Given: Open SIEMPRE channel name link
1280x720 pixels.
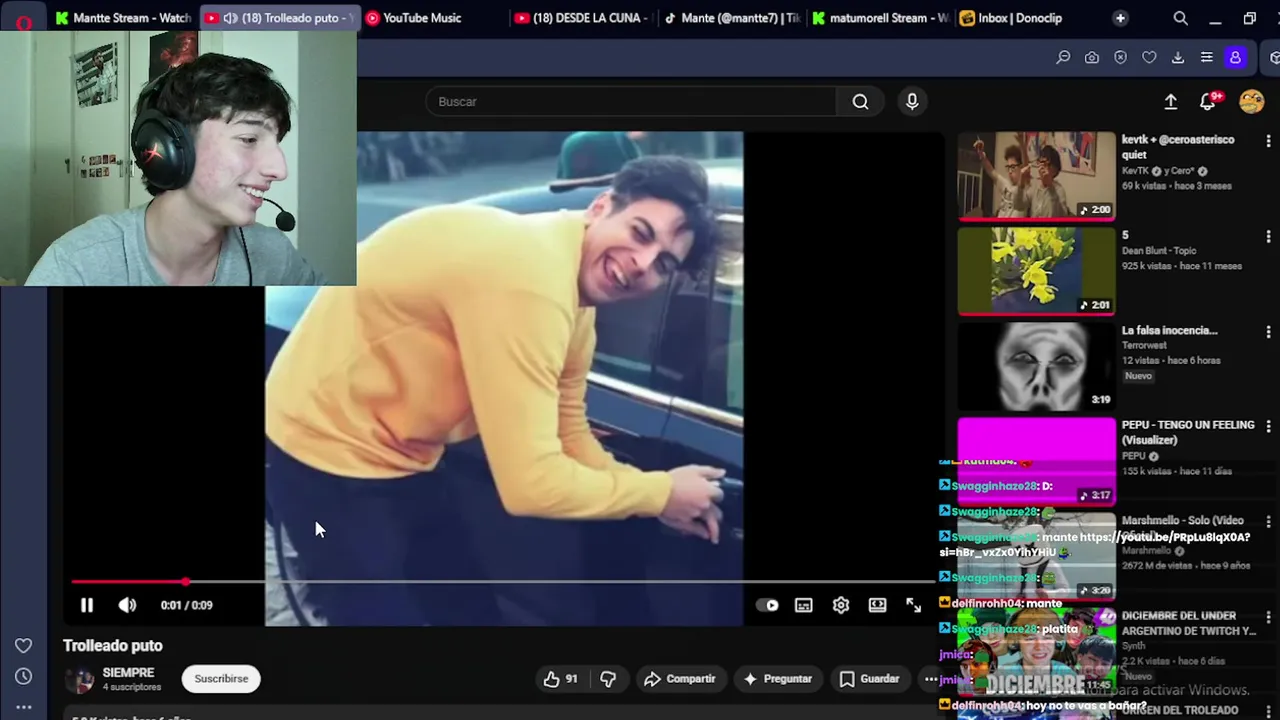Looking at the screenshot, I should click(x=128, y=673).
